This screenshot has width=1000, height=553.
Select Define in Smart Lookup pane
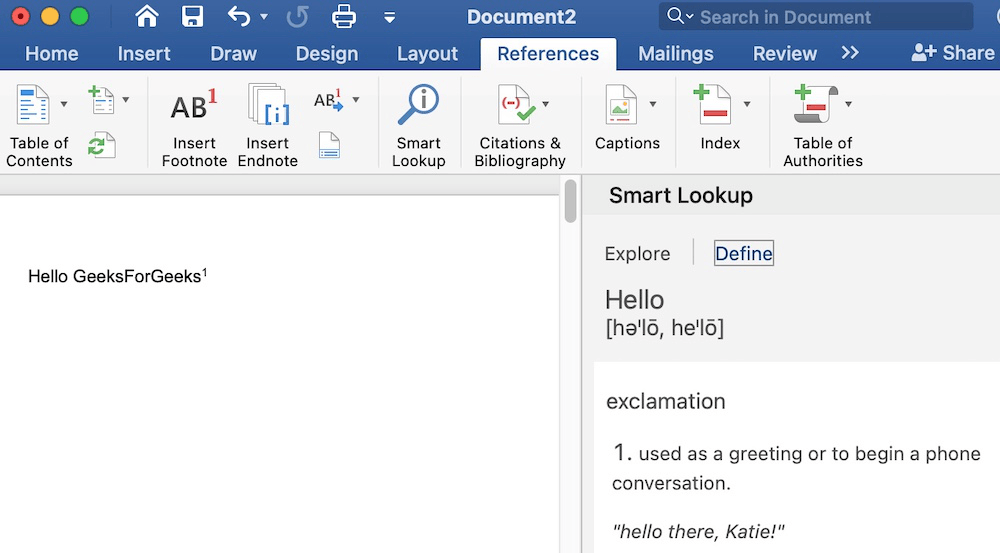[x=744, y=253]
